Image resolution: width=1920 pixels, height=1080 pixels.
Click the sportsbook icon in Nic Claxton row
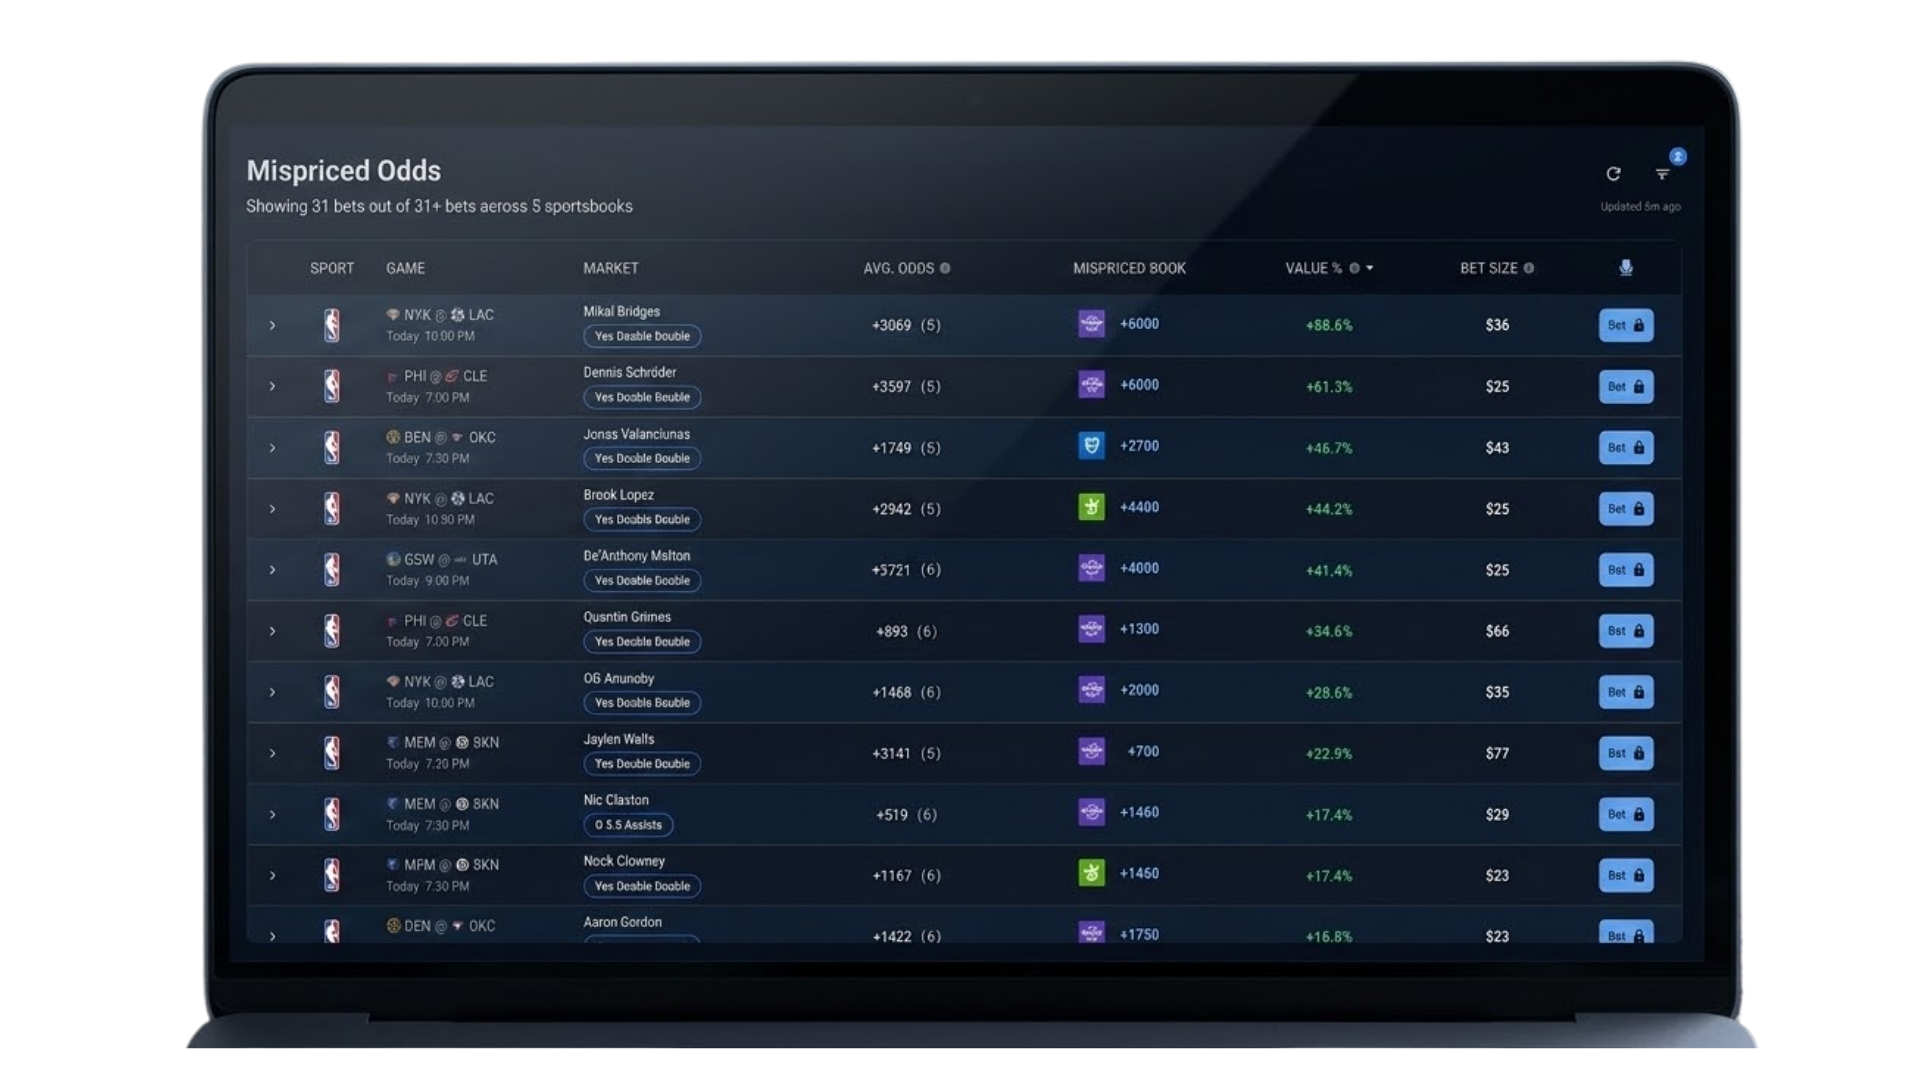pyautogui.click(x=1091, y=812)
